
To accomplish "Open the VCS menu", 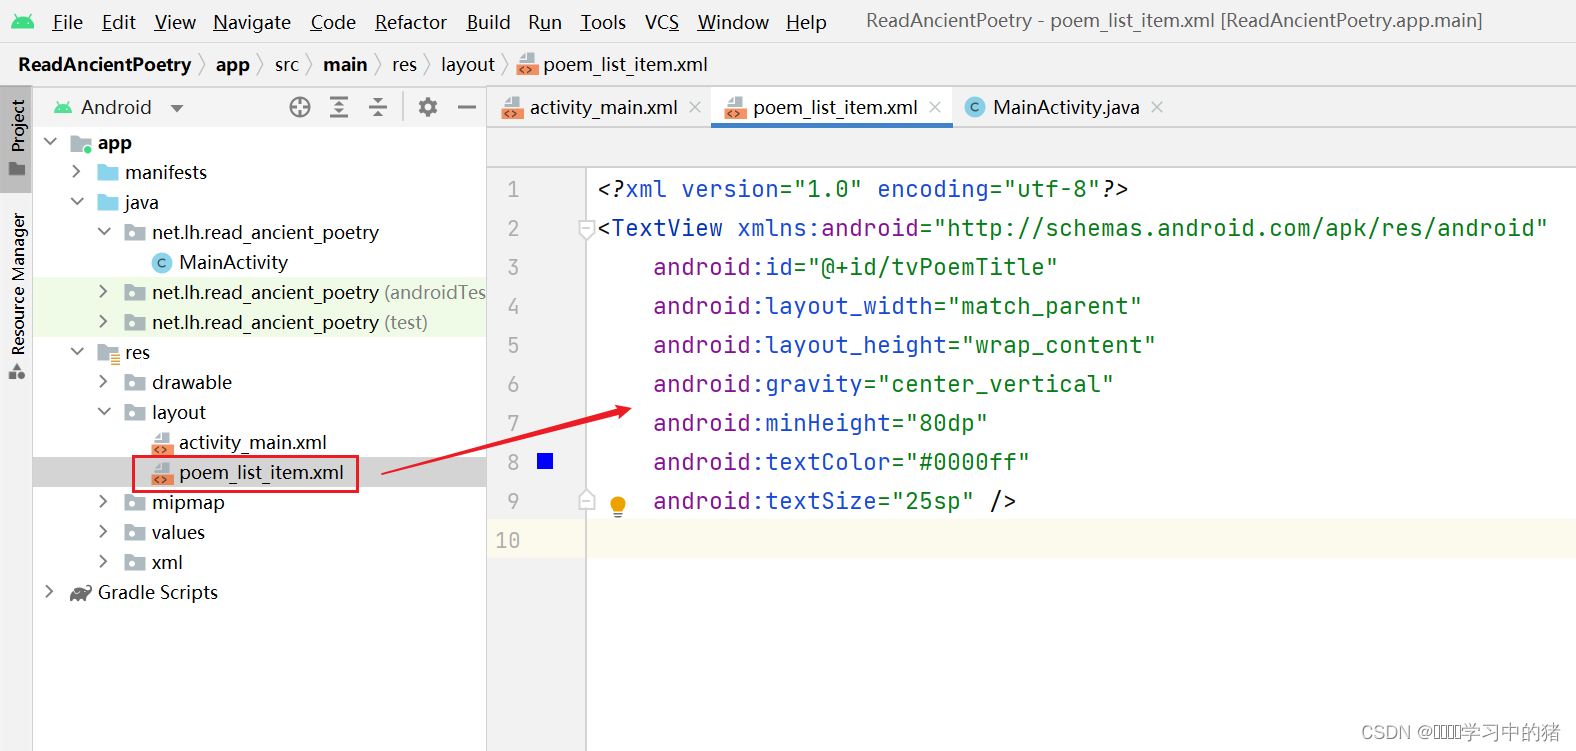I will (661, 22).
